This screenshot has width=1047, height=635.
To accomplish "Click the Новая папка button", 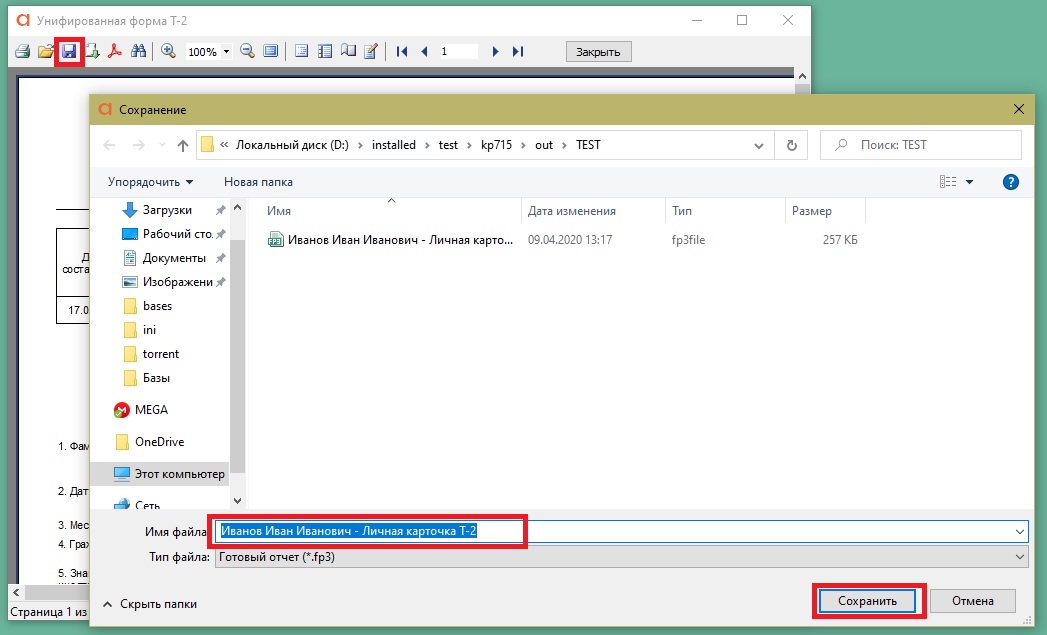I will click(258, 182).
